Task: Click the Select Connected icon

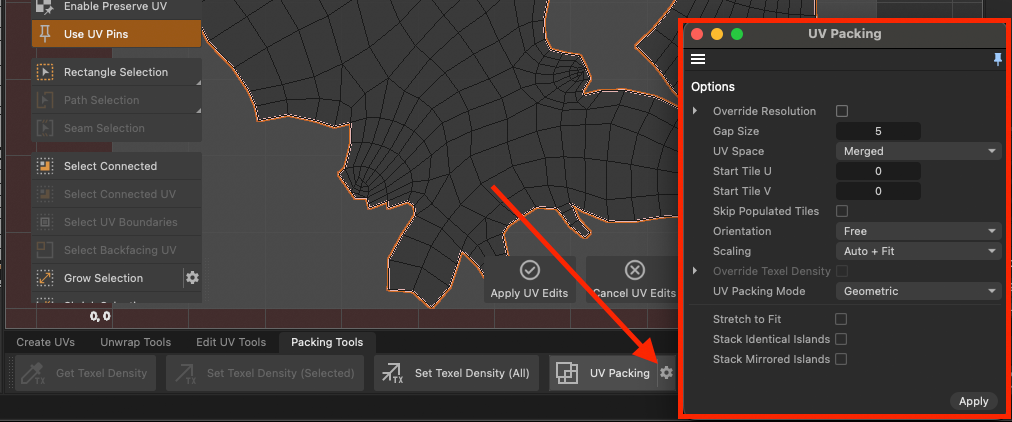Action: (45, 166)
